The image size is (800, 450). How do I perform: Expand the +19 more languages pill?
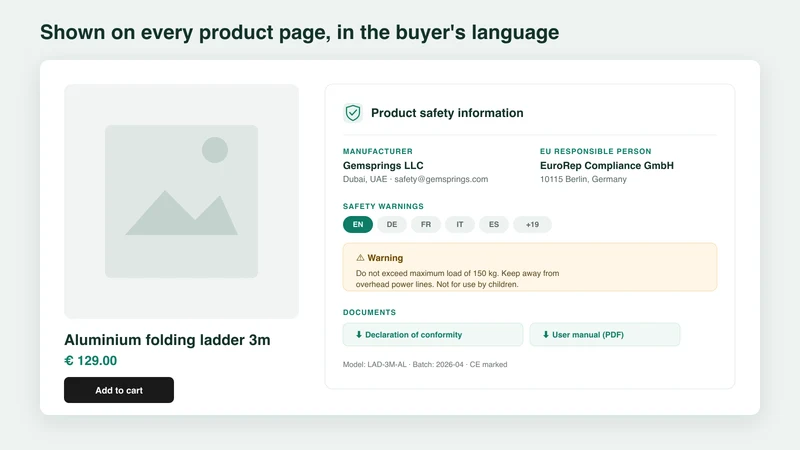tap(532, 224)
